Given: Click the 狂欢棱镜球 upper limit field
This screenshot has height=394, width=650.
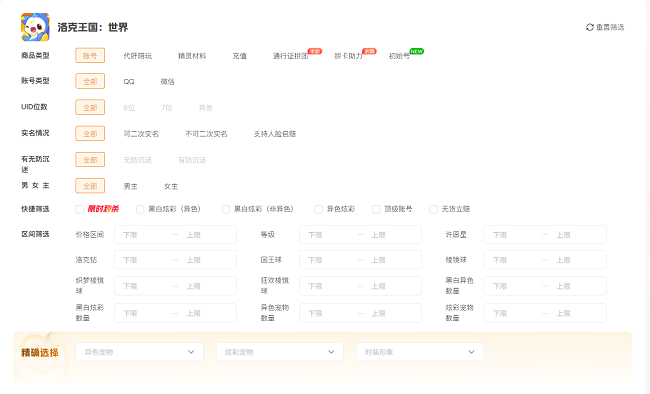Looking at the screenshot, I should click(x=392, y=286).
